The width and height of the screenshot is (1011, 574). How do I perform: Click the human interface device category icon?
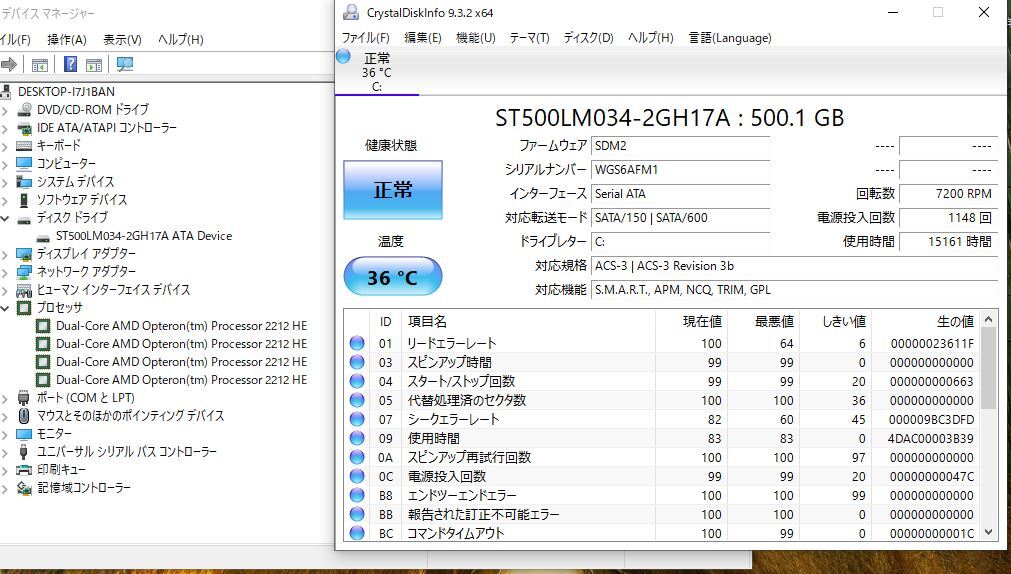[24, 290]
